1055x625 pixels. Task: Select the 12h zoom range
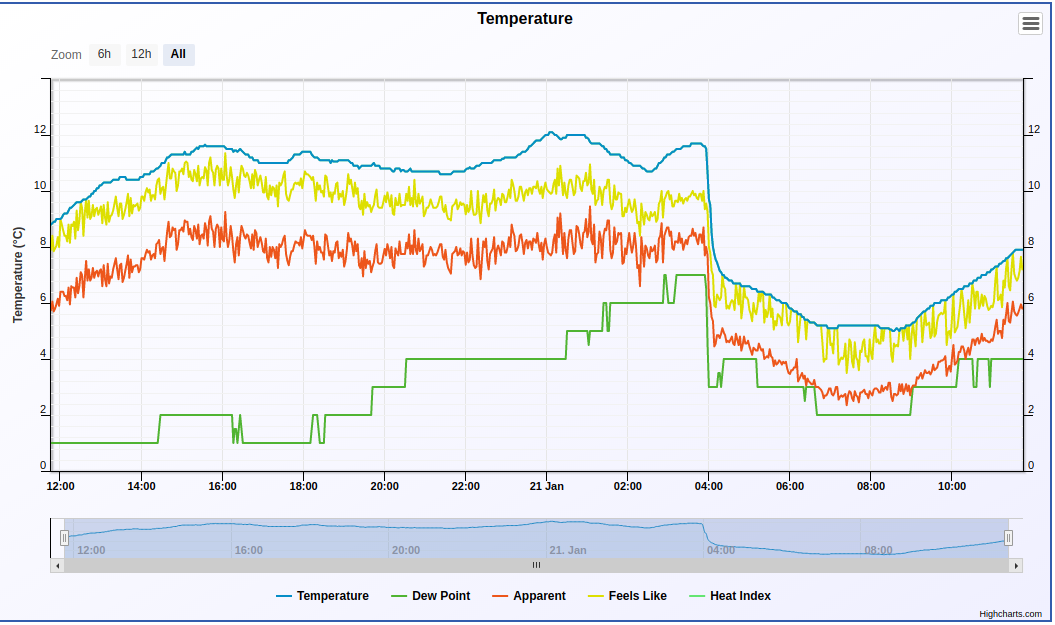[x=141, y=54]
